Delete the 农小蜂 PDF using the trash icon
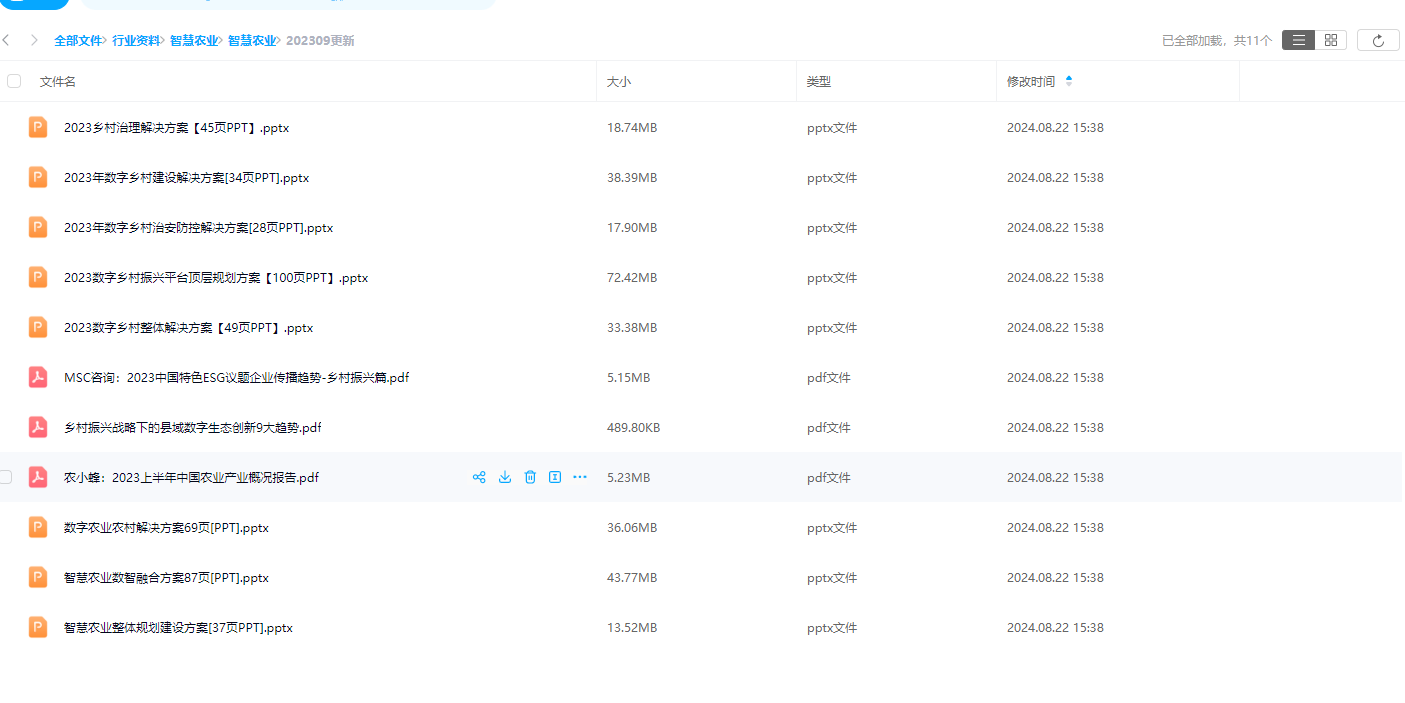 [530, 478]
